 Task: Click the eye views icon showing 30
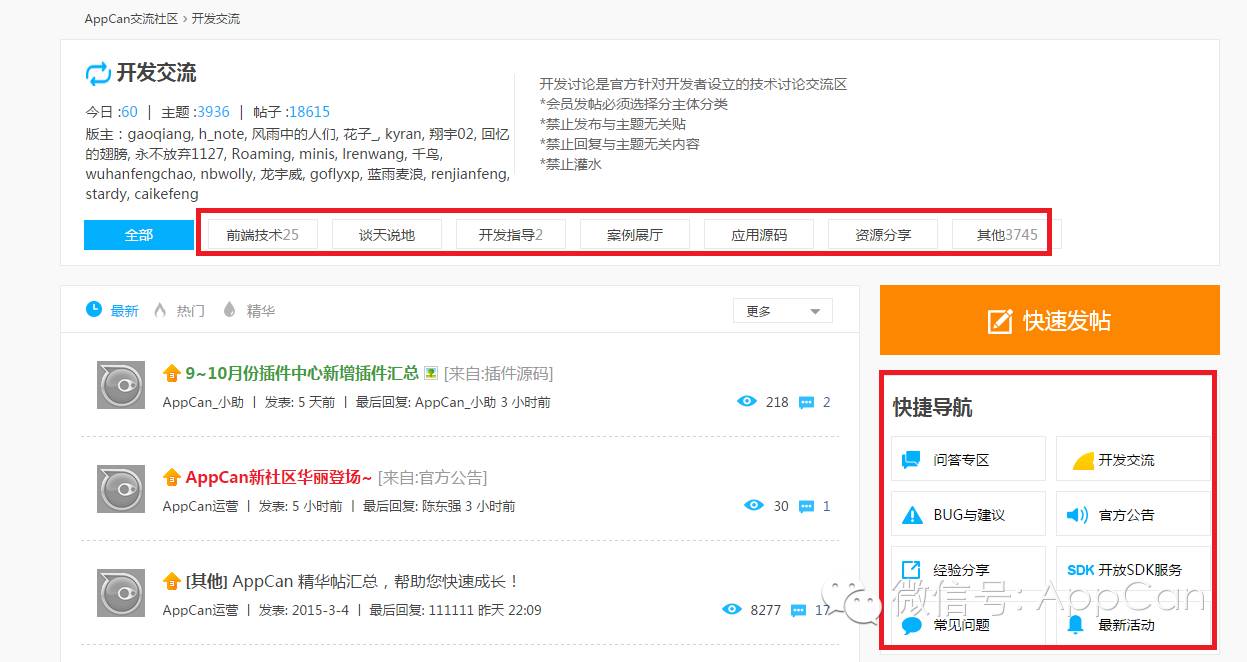tap(754, 505)
